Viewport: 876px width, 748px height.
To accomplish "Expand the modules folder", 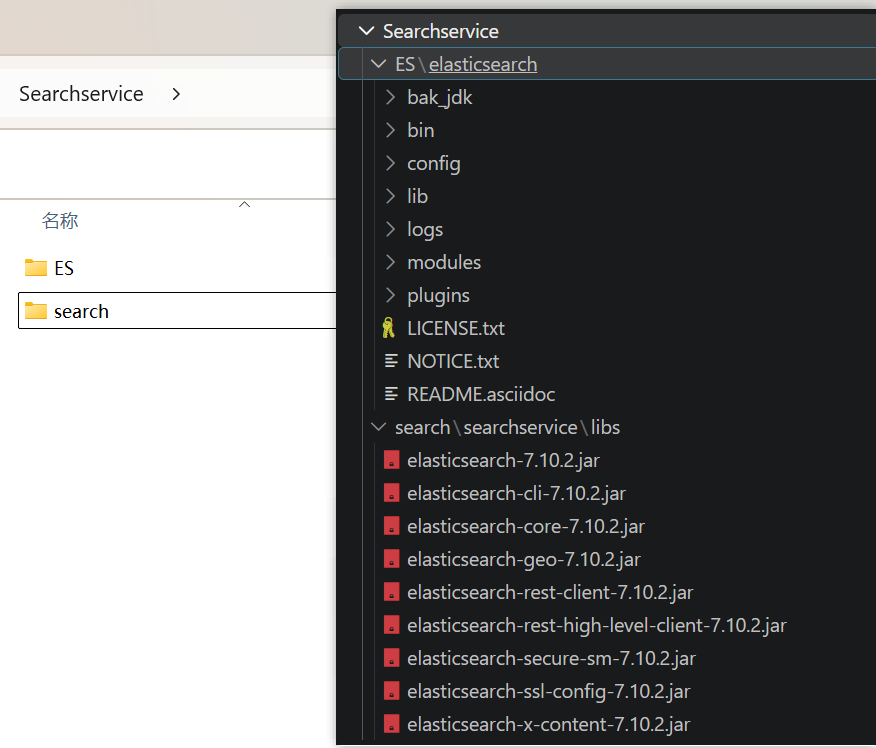I will [391, 262].
